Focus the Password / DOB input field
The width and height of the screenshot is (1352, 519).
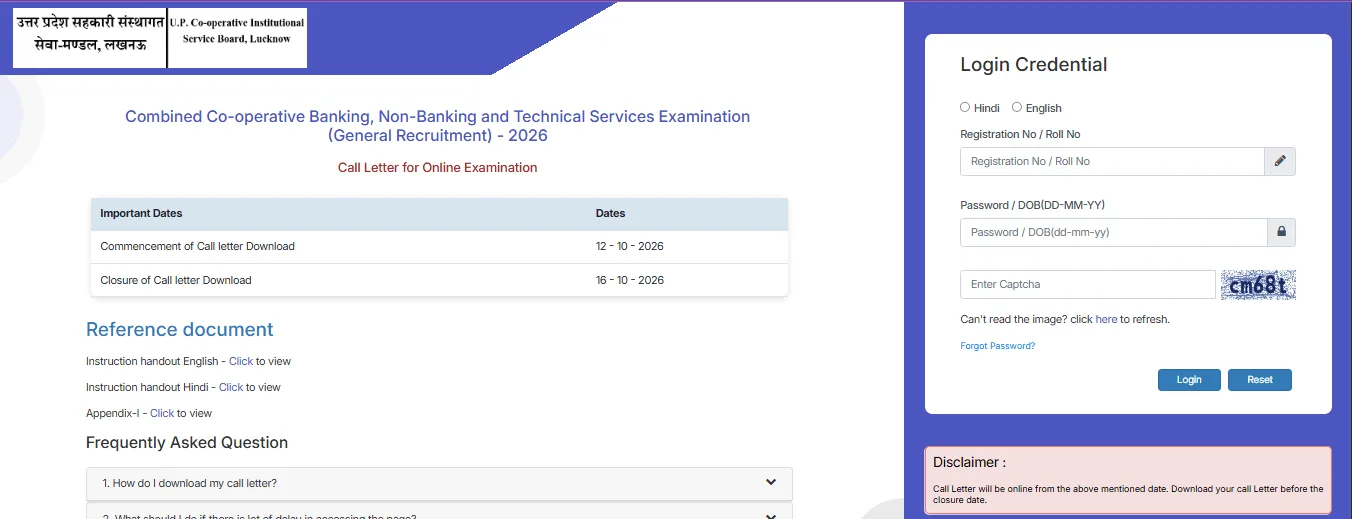(x=1114, y=232)
